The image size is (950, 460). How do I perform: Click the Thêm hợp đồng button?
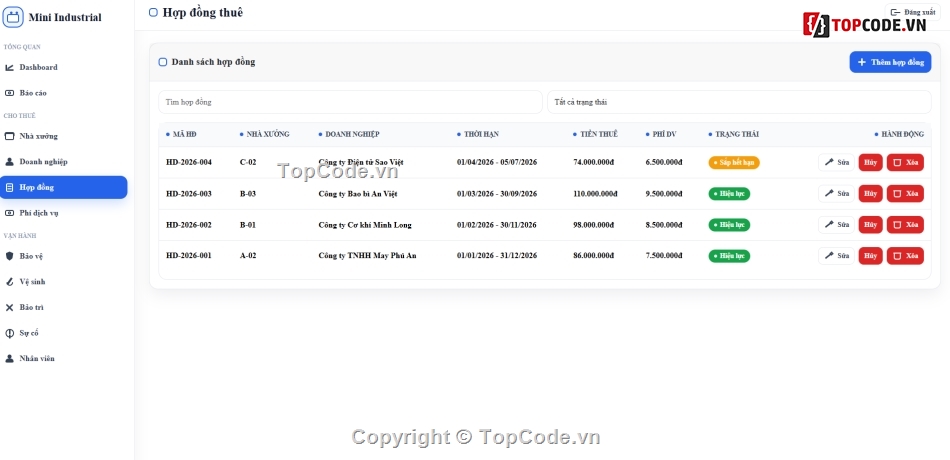pyautogui.click(x=890, y=62)
